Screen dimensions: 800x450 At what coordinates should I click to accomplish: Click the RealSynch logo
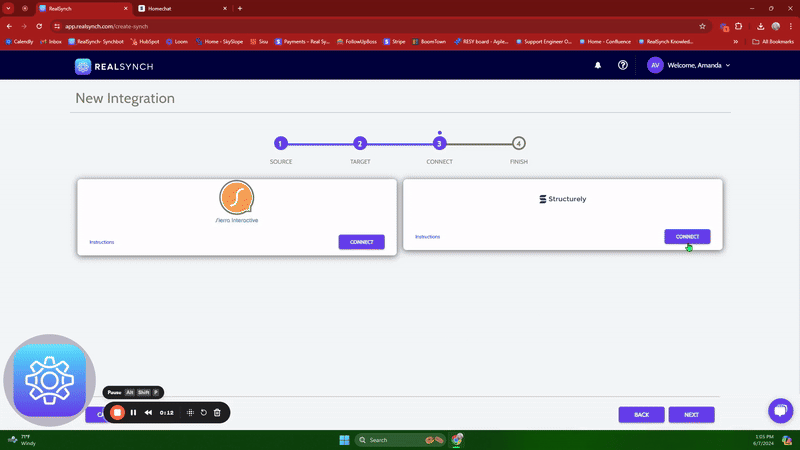[114, 66]
